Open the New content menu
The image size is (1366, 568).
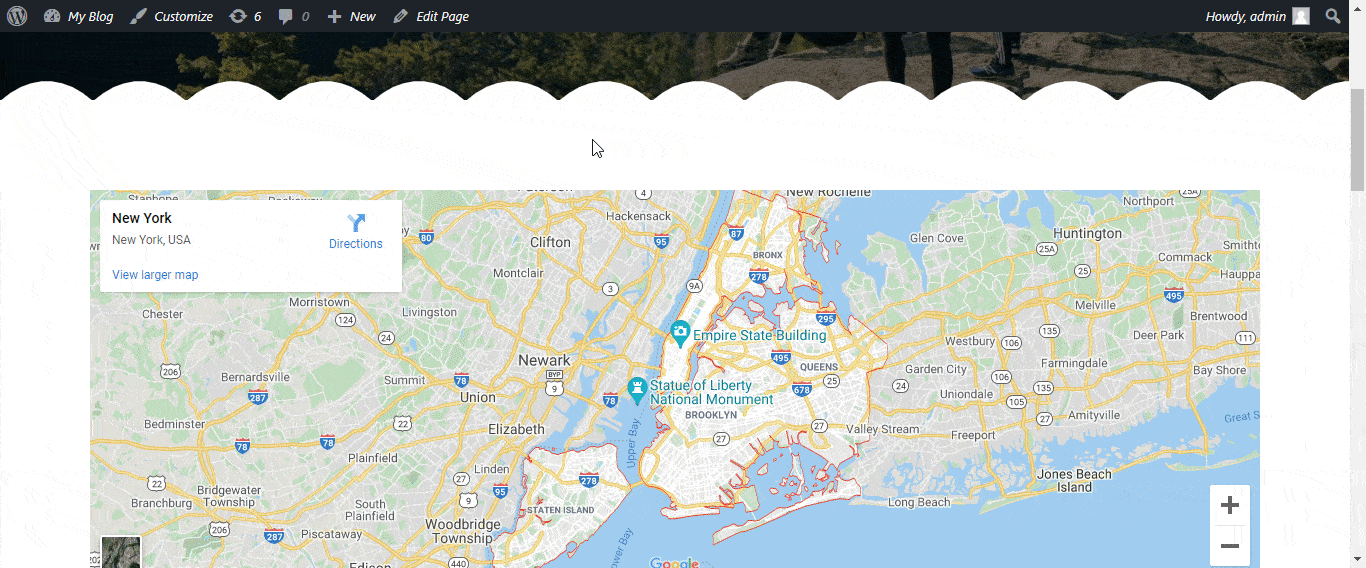pyautogui.click(x=352, y=16)
